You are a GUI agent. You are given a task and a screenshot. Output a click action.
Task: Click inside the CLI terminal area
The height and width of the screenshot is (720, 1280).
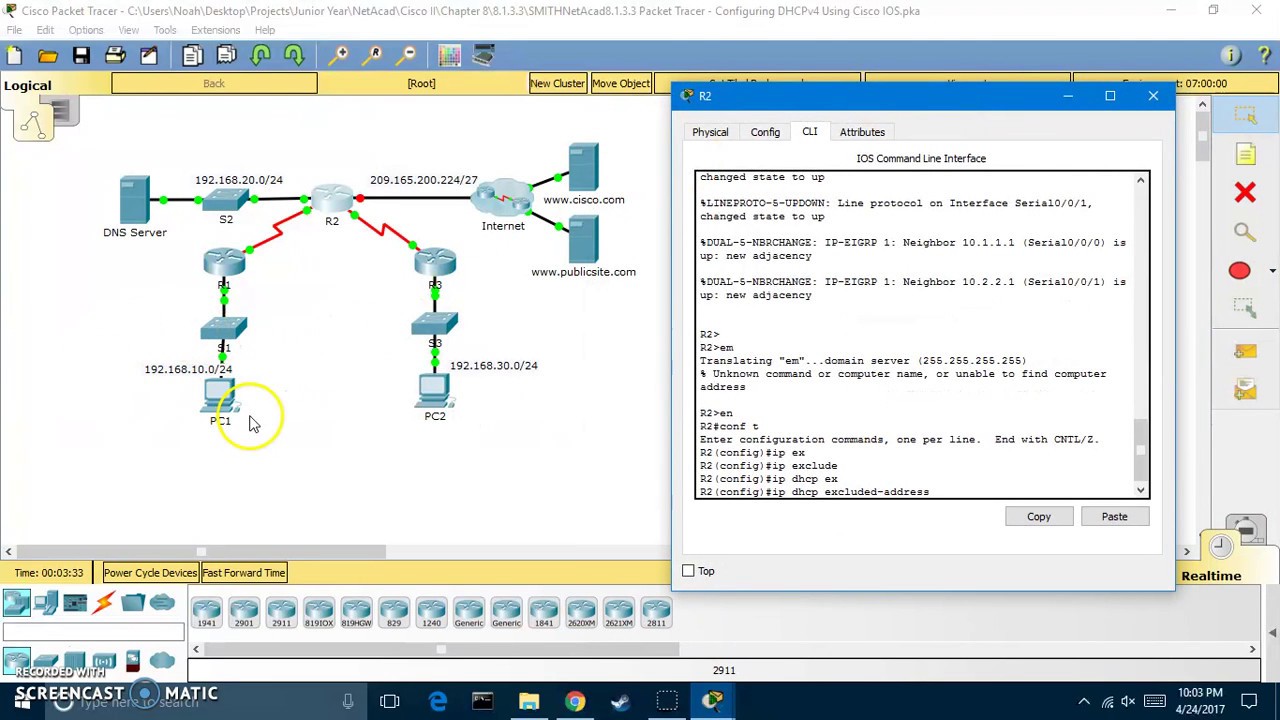[914, 334]
